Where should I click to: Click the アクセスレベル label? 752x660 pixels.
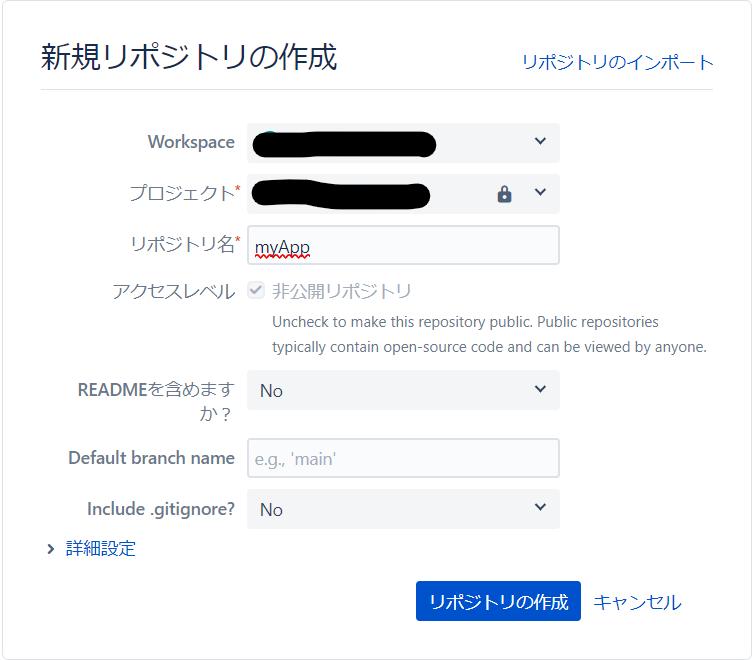[174, 291]
